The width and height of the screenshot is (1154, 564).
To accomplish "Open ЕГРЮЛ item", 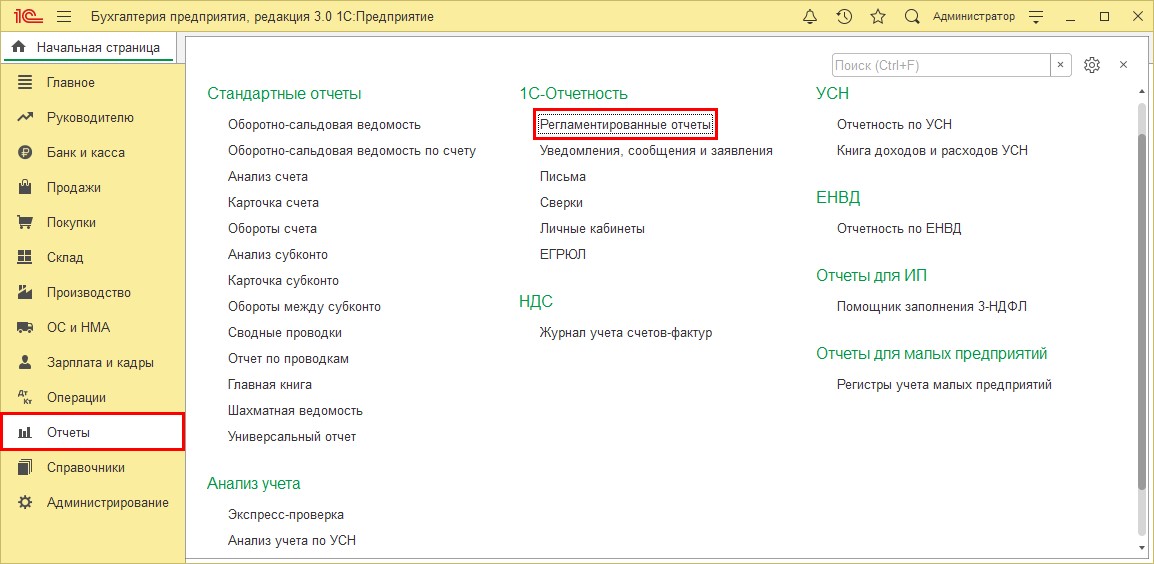I will pyautogui.click(x=563, y=255).
